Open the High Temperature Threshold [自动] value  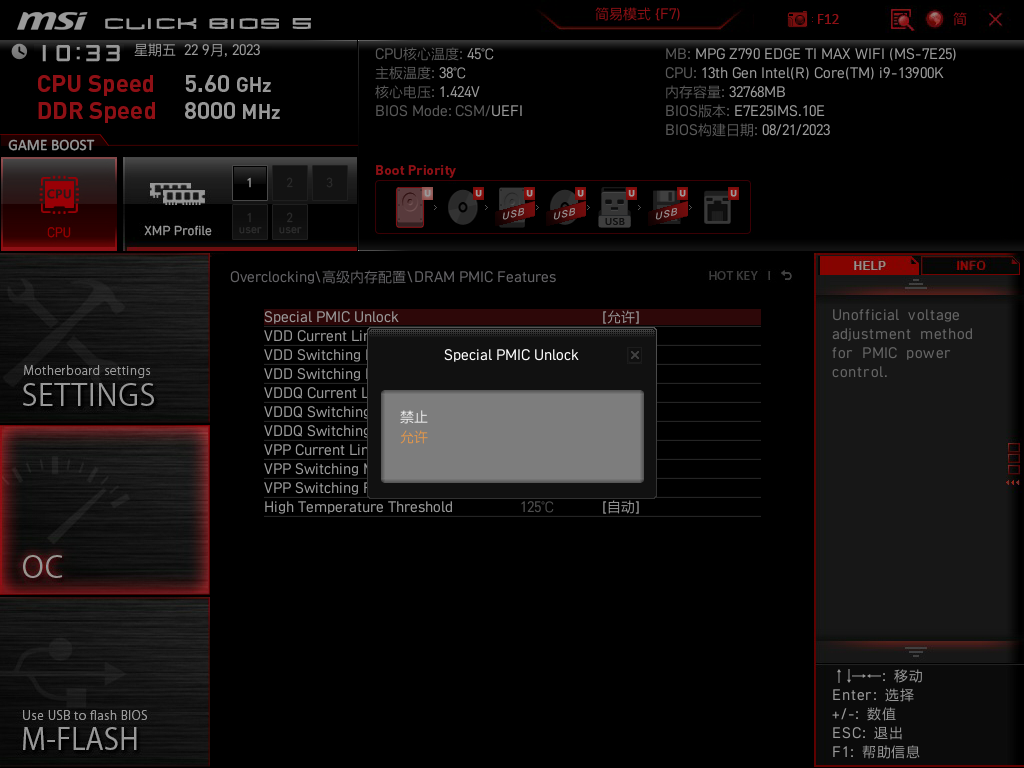pyautogui.click(x=620, y=507)
